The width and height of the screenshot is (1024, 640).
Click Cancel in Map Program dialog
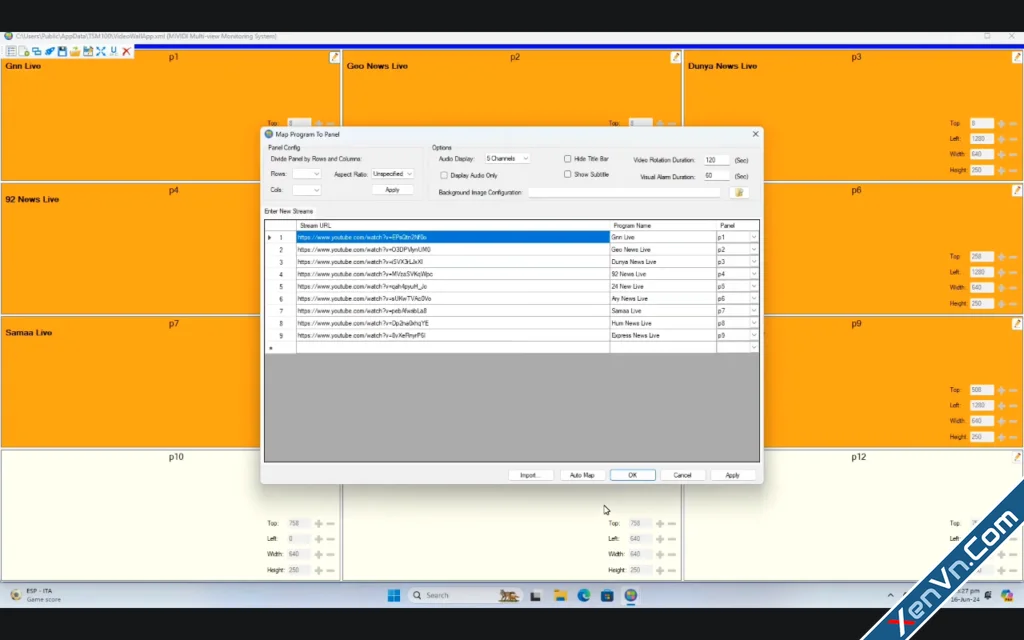tap(682, 475)
